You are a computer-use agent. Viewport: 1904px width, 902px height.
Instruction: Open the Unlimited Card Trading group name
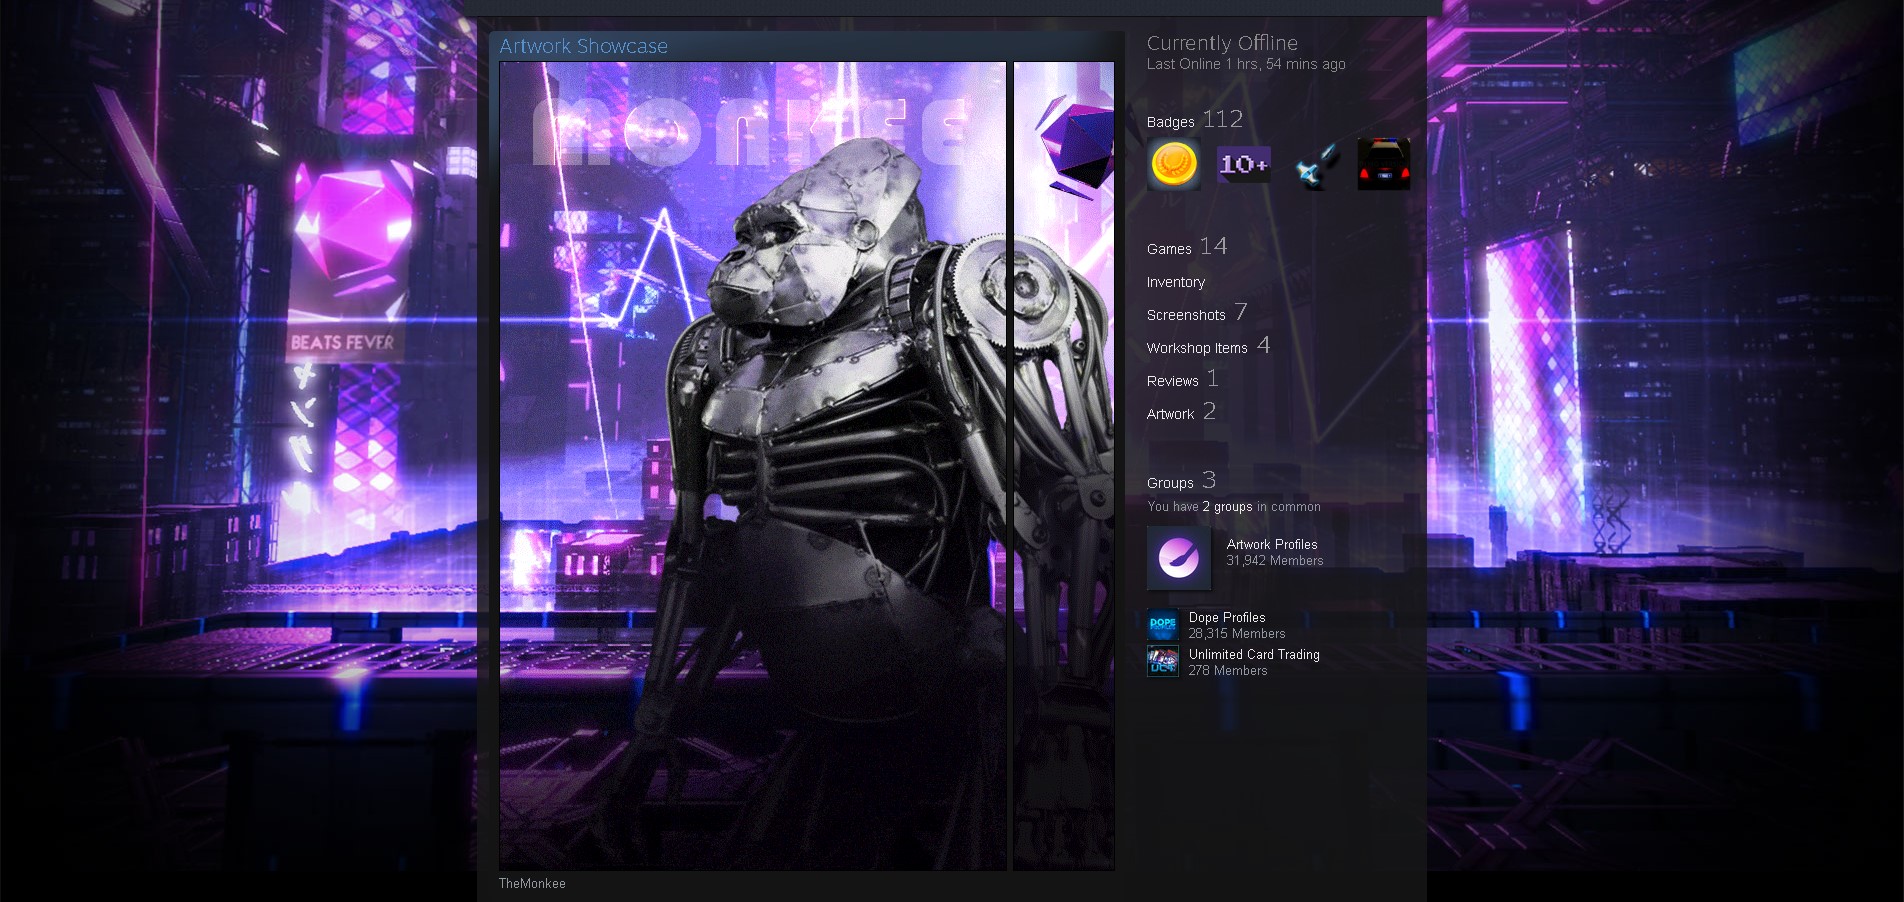[1254, 654]
